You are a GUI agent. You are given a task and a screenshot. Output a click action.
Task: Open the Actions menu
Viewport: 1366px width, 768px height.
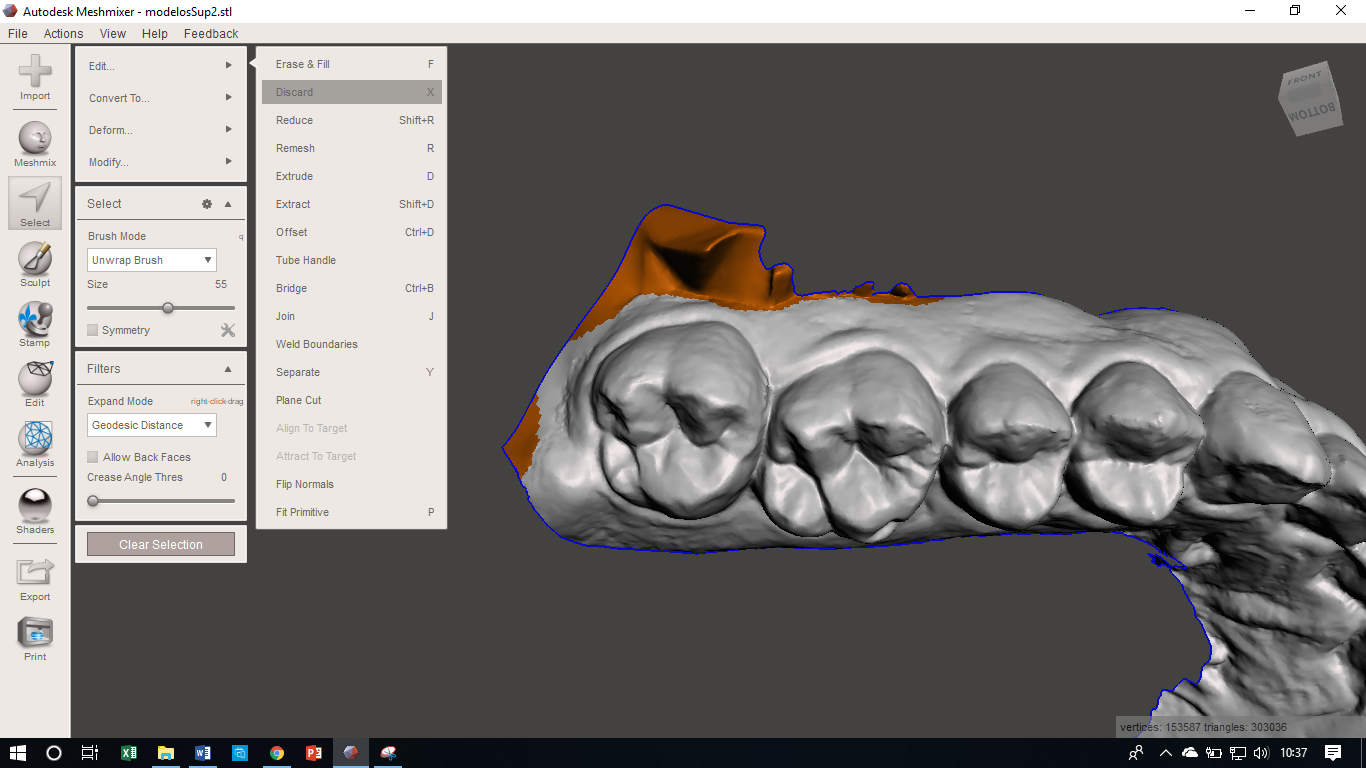(63, 33)
